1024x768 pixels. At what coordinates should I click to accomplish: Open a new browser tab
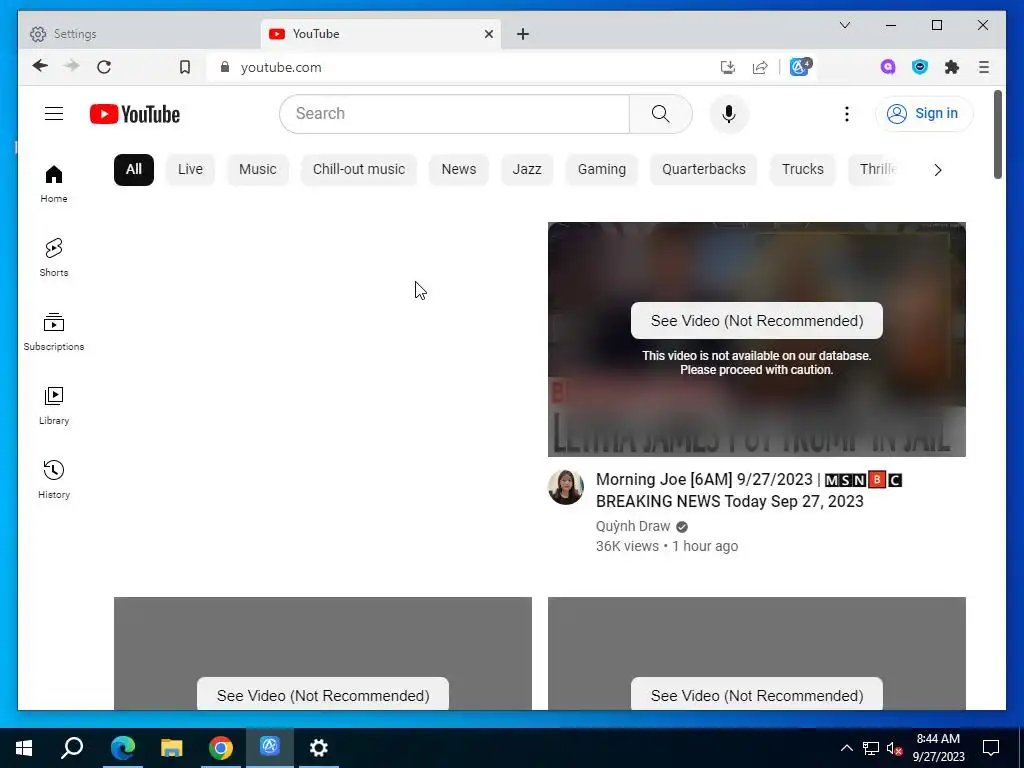522,34
